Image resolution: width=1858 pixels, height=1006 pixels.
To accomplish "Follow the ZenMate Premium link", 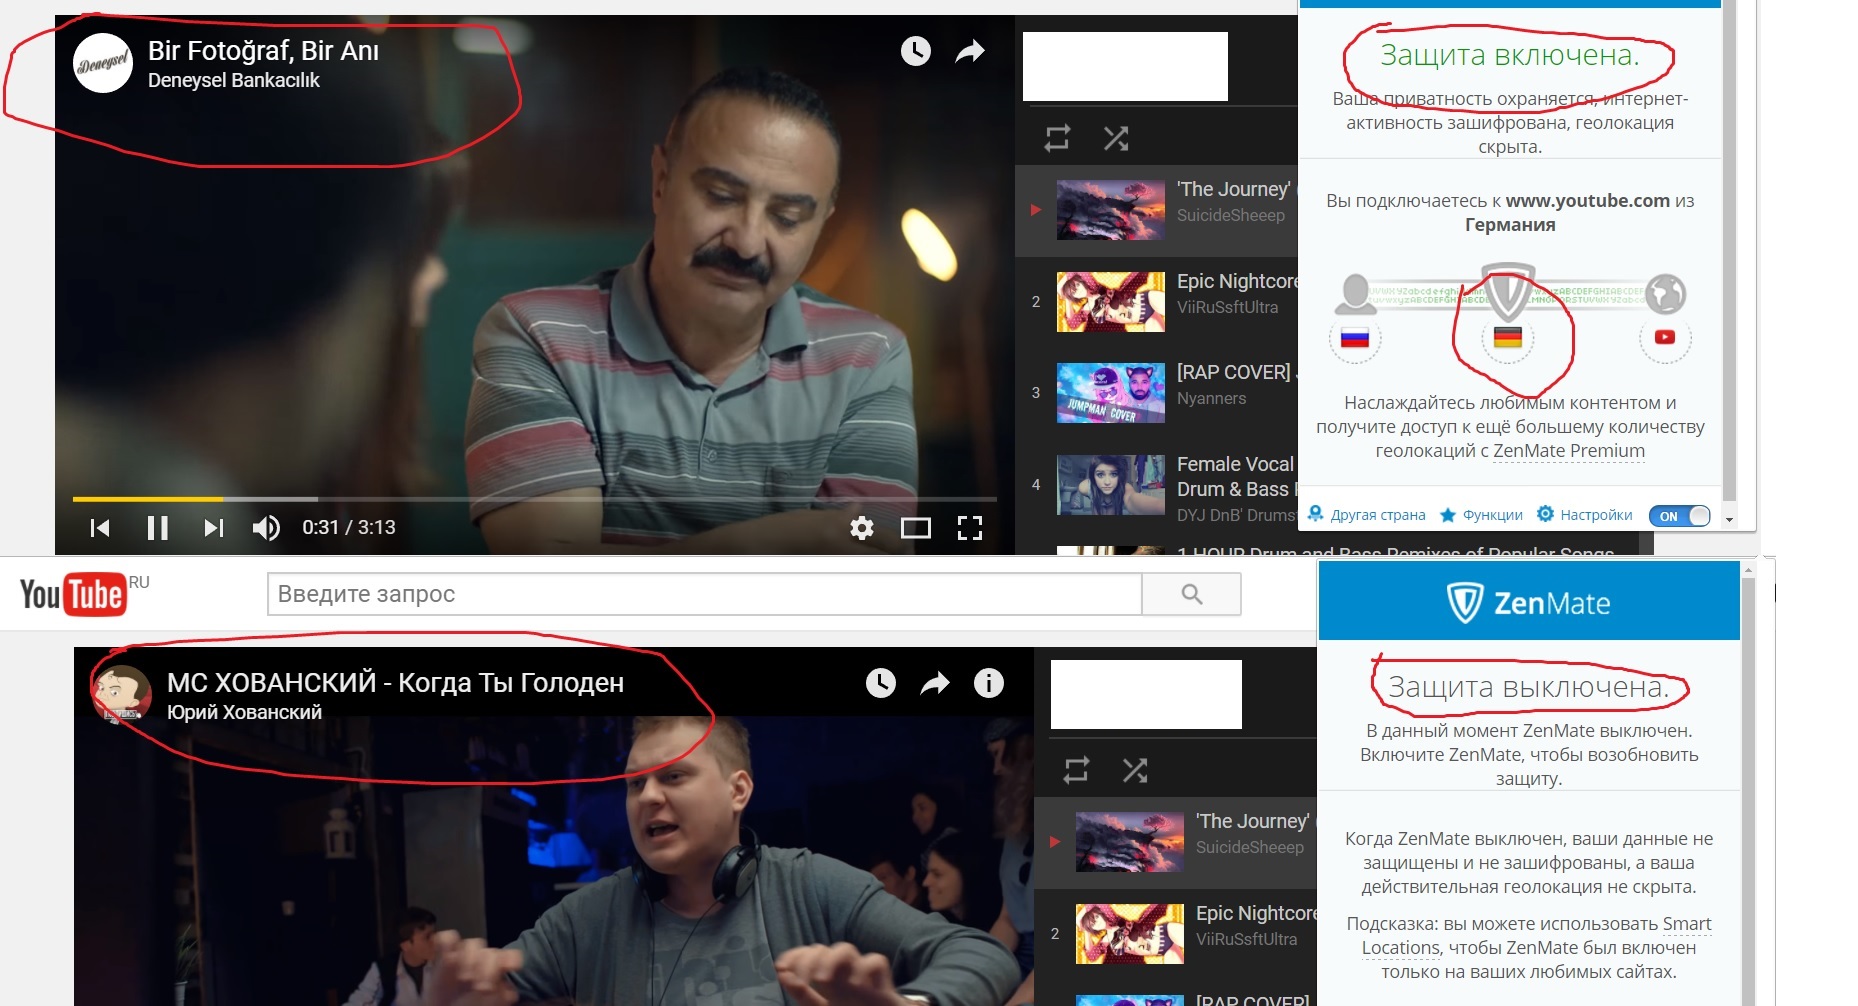I will click(1569, 451).
